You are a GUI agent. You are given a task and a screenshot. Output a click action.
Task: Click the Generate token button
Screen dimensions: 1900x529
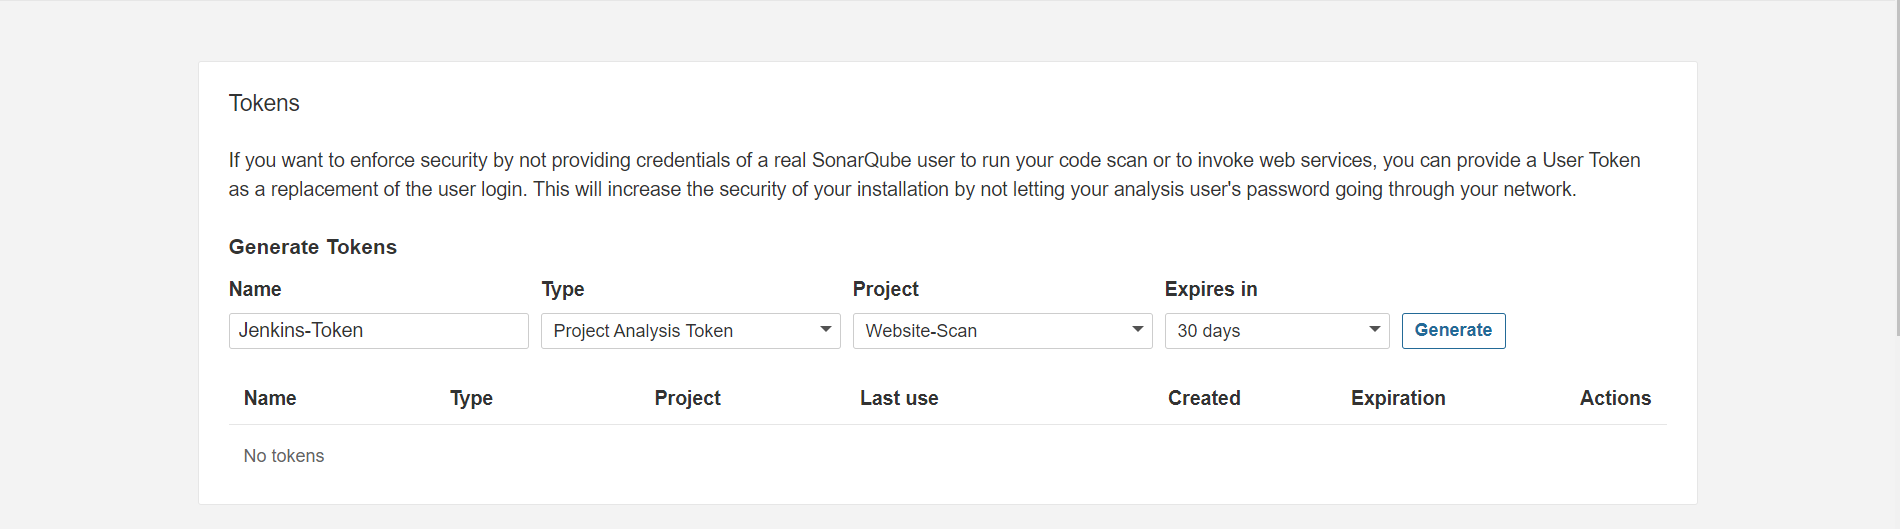1453,331
